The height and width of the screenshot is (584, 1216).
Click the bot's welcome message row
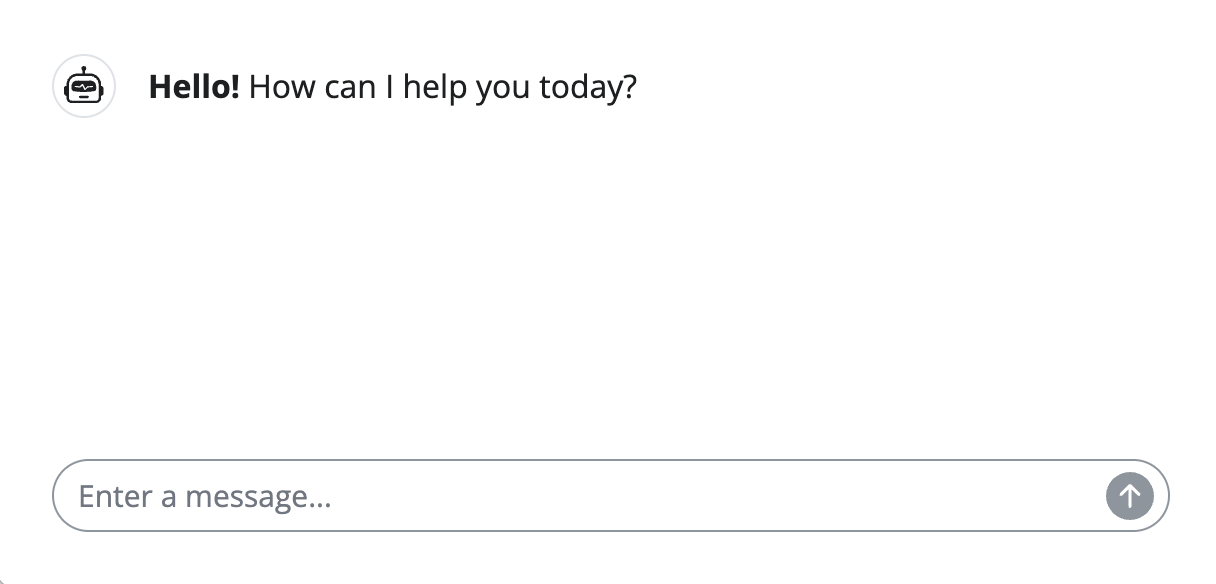pyautogui.click(x=392, y=87)
